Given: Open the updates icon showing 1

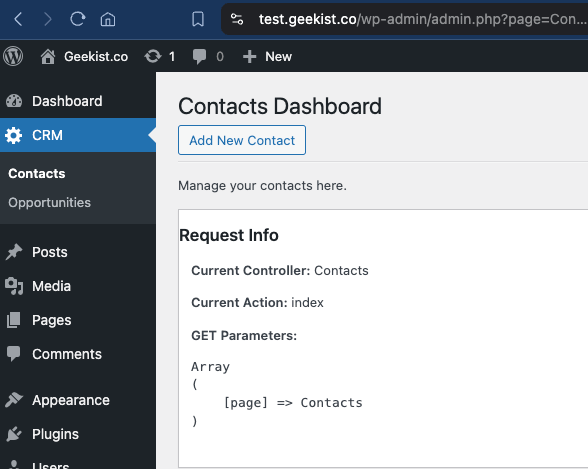Looking at the screenshot, I should point(153,57).
